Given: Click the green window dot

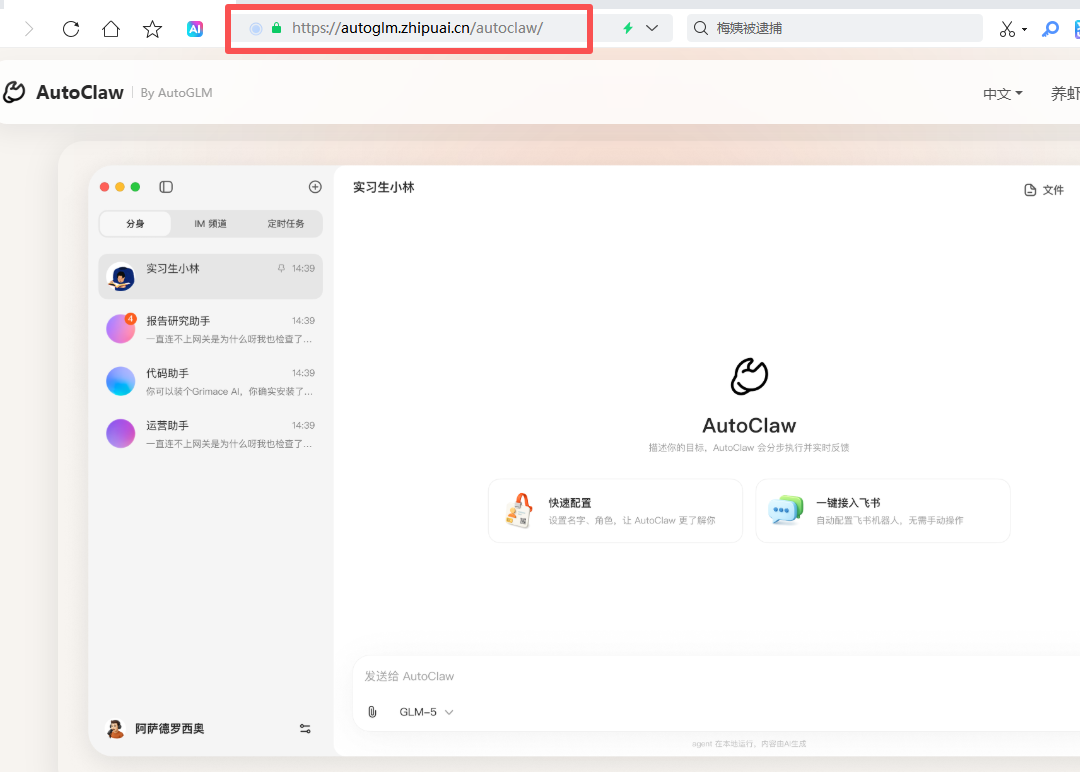Looking at the screenshot, I should 136,187.
